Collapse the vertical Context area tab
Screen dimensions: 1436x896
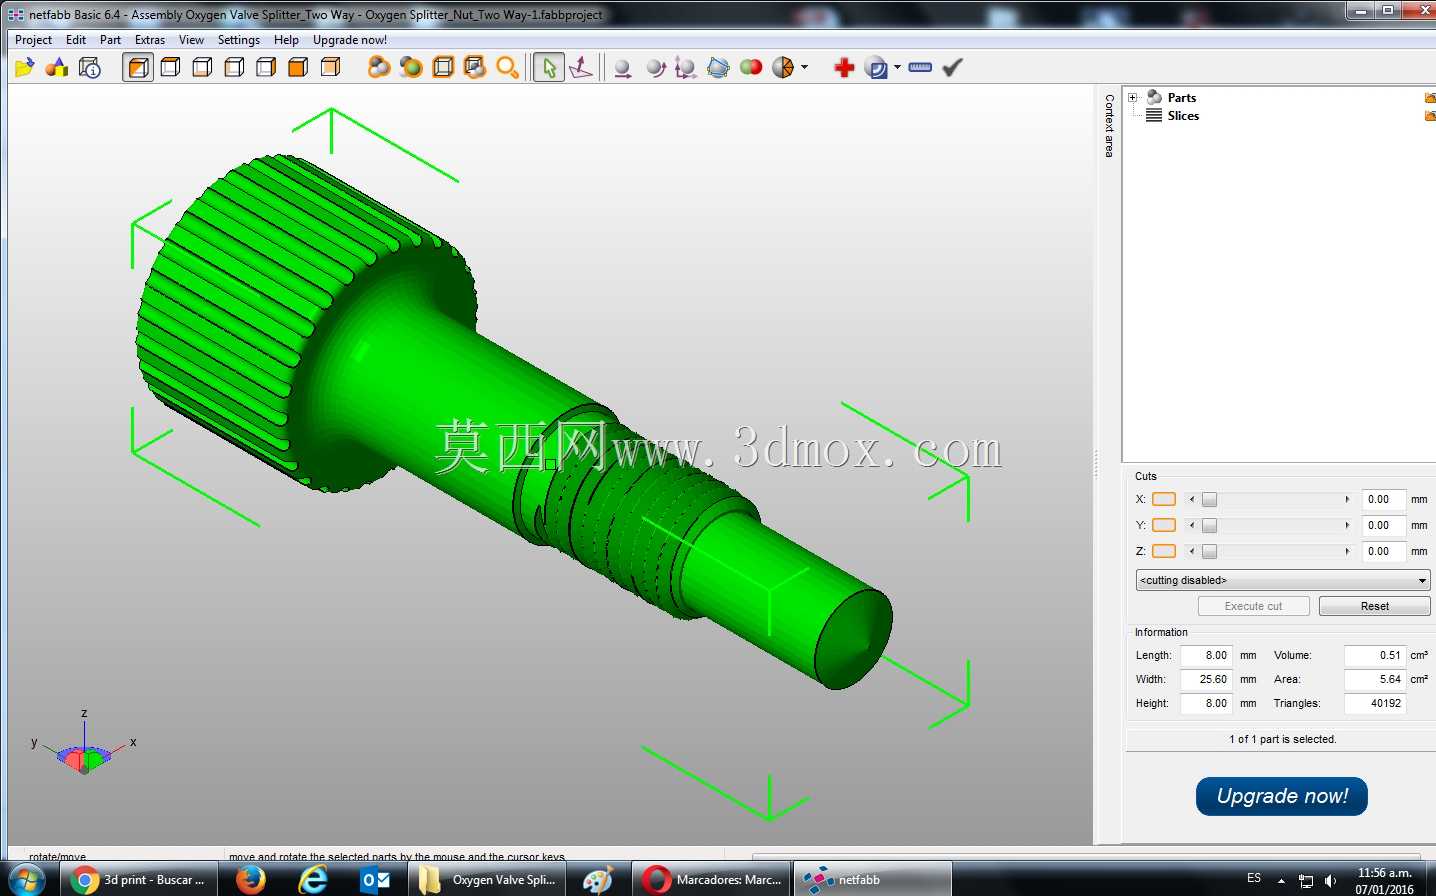[x=1109, y=126]
